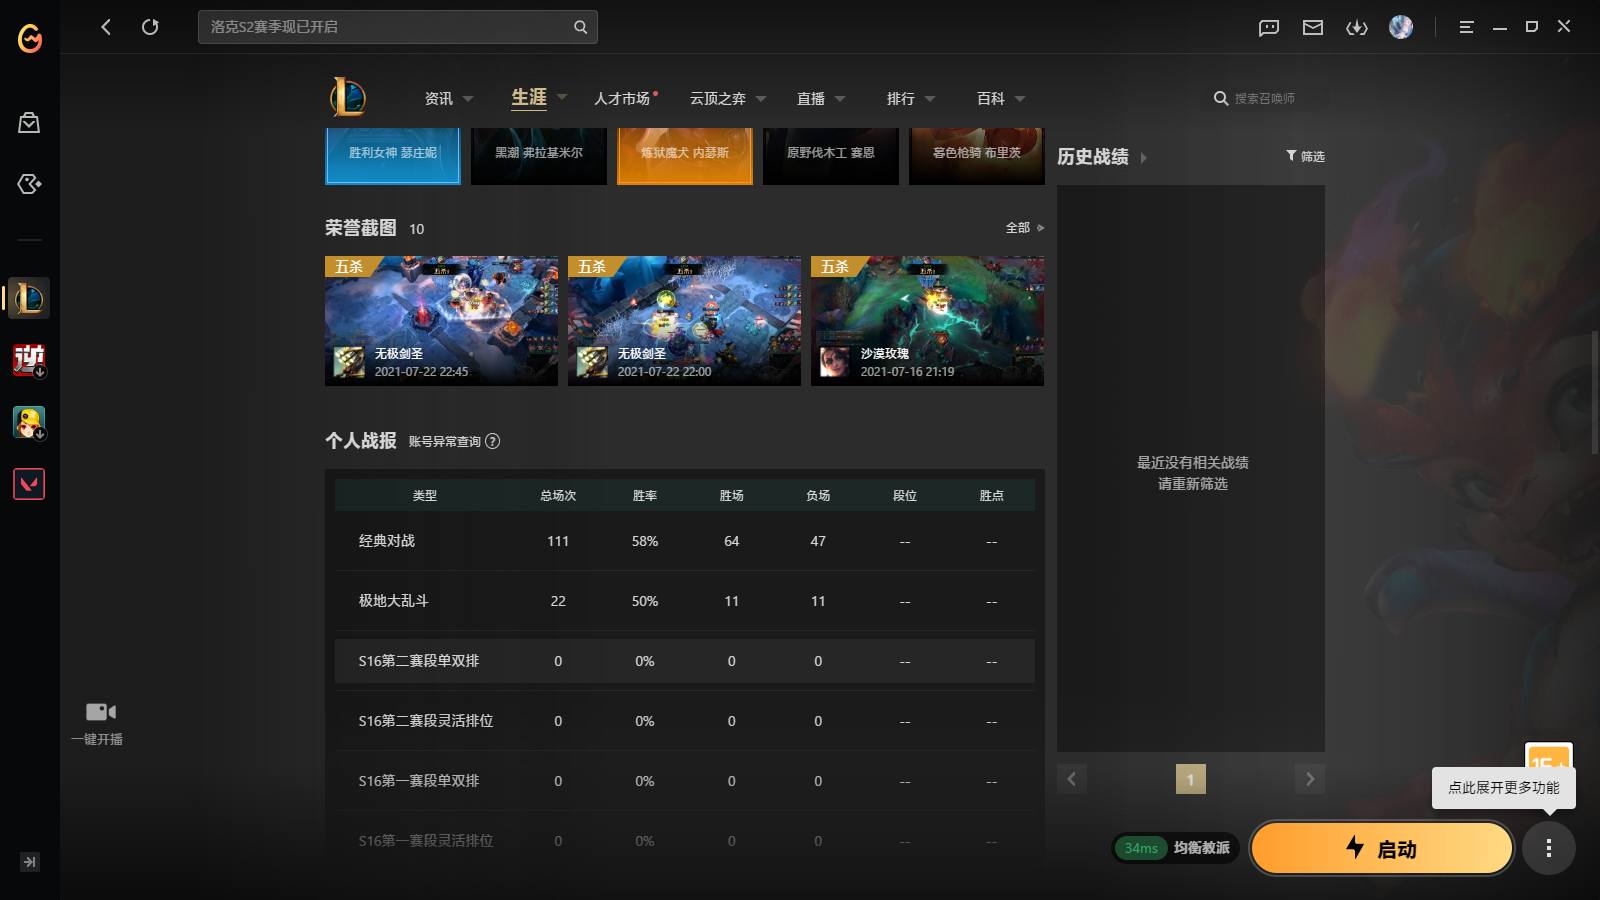
Task: Click the 总场次 column header
Action: point(558,495)
